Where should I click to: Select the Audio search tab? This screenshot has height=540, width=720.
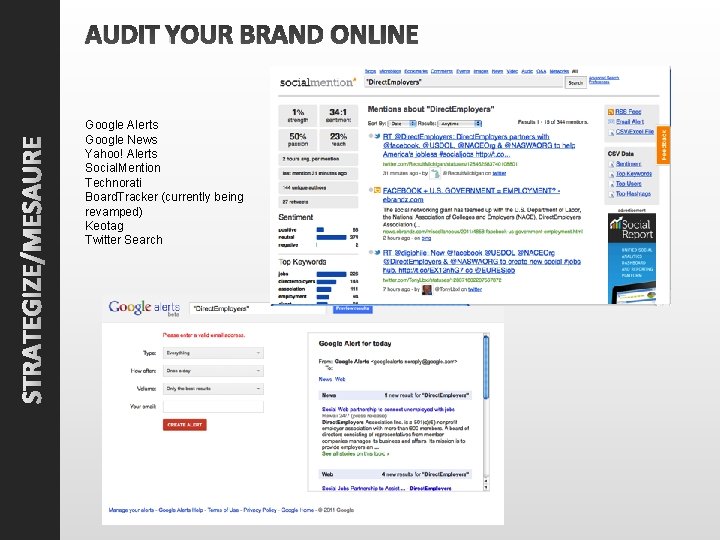point(527,71)
